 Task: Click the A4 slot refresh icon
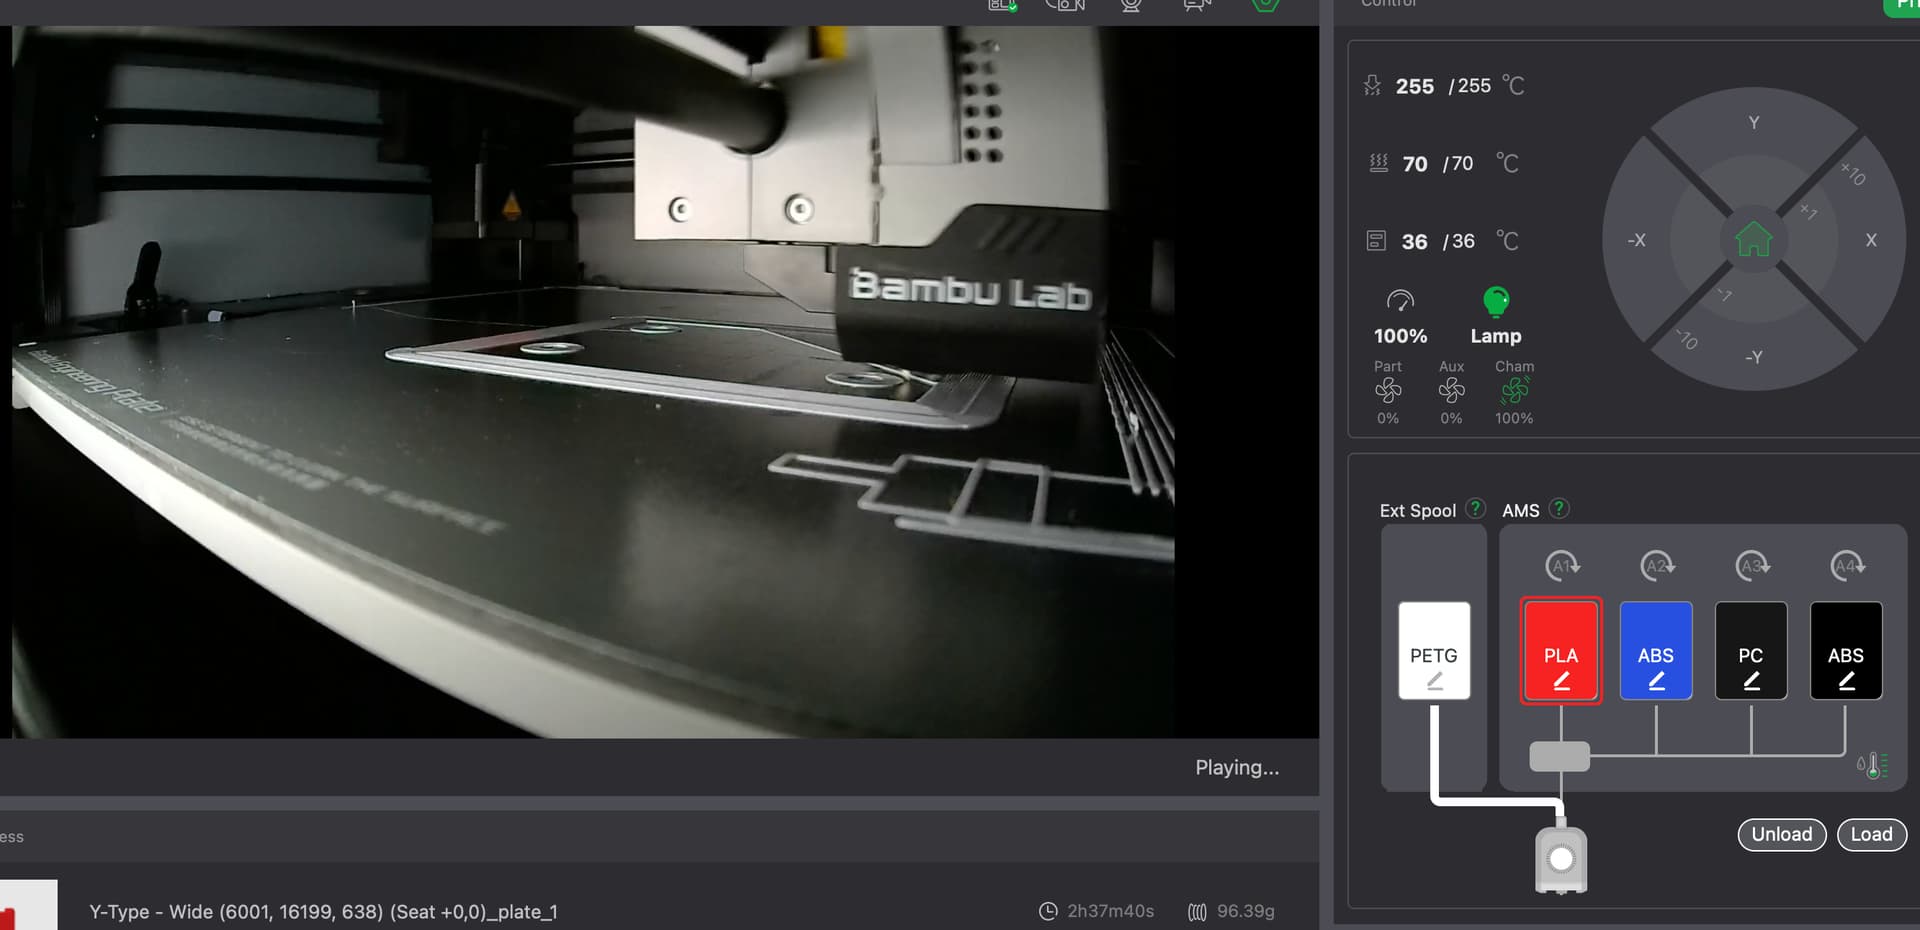(x=1846, y=566)
